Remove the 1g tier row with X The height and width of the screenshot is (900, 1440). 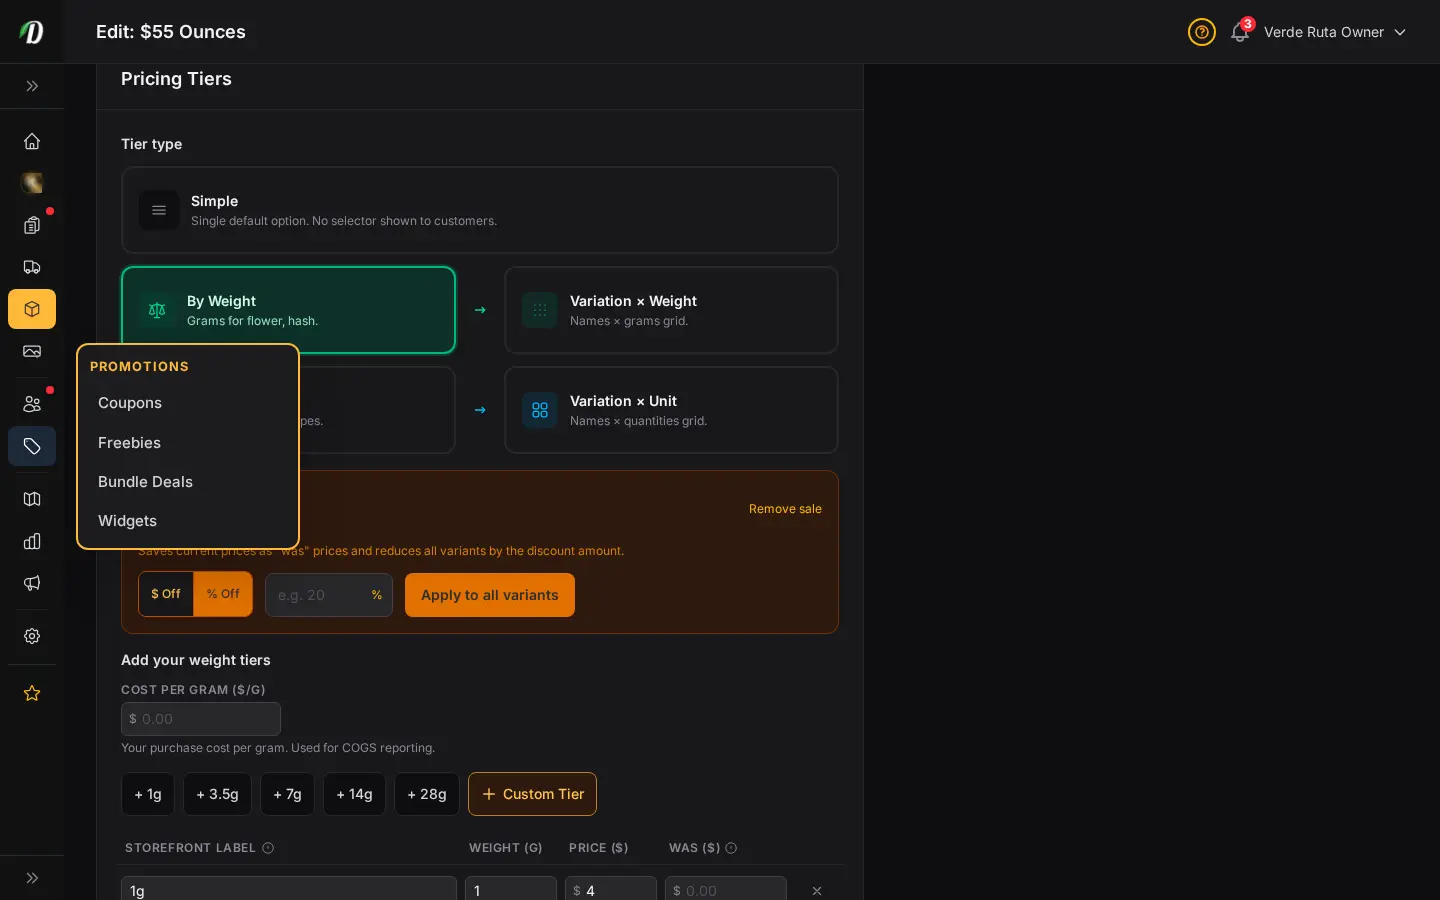[817, 891]
